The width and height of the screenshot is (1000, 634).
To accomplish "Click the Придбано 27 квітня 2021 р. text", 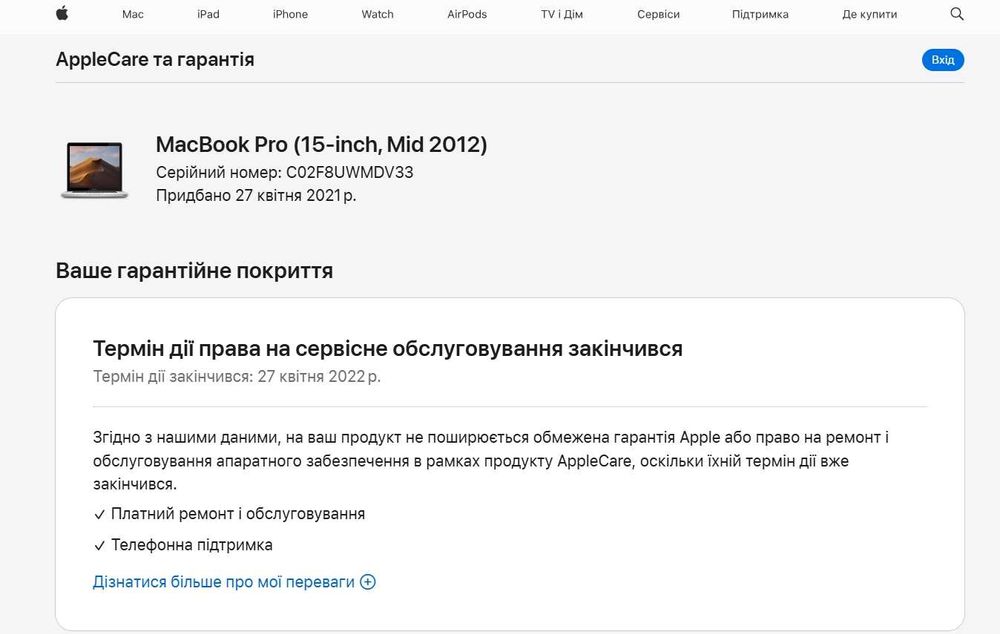I will (x=256, y=195).
